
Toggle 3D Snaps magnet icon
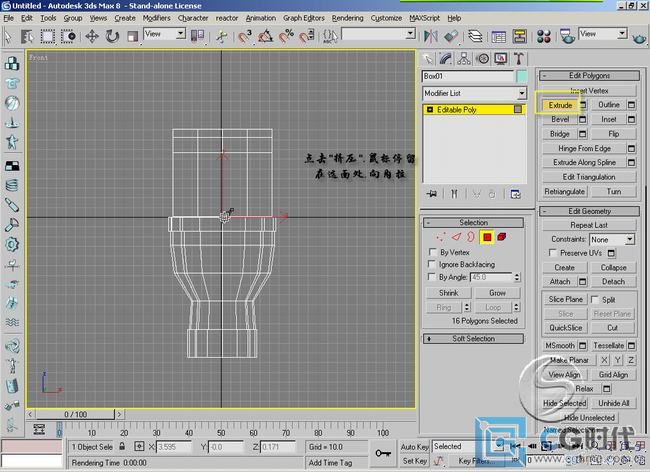click(245, 36)
